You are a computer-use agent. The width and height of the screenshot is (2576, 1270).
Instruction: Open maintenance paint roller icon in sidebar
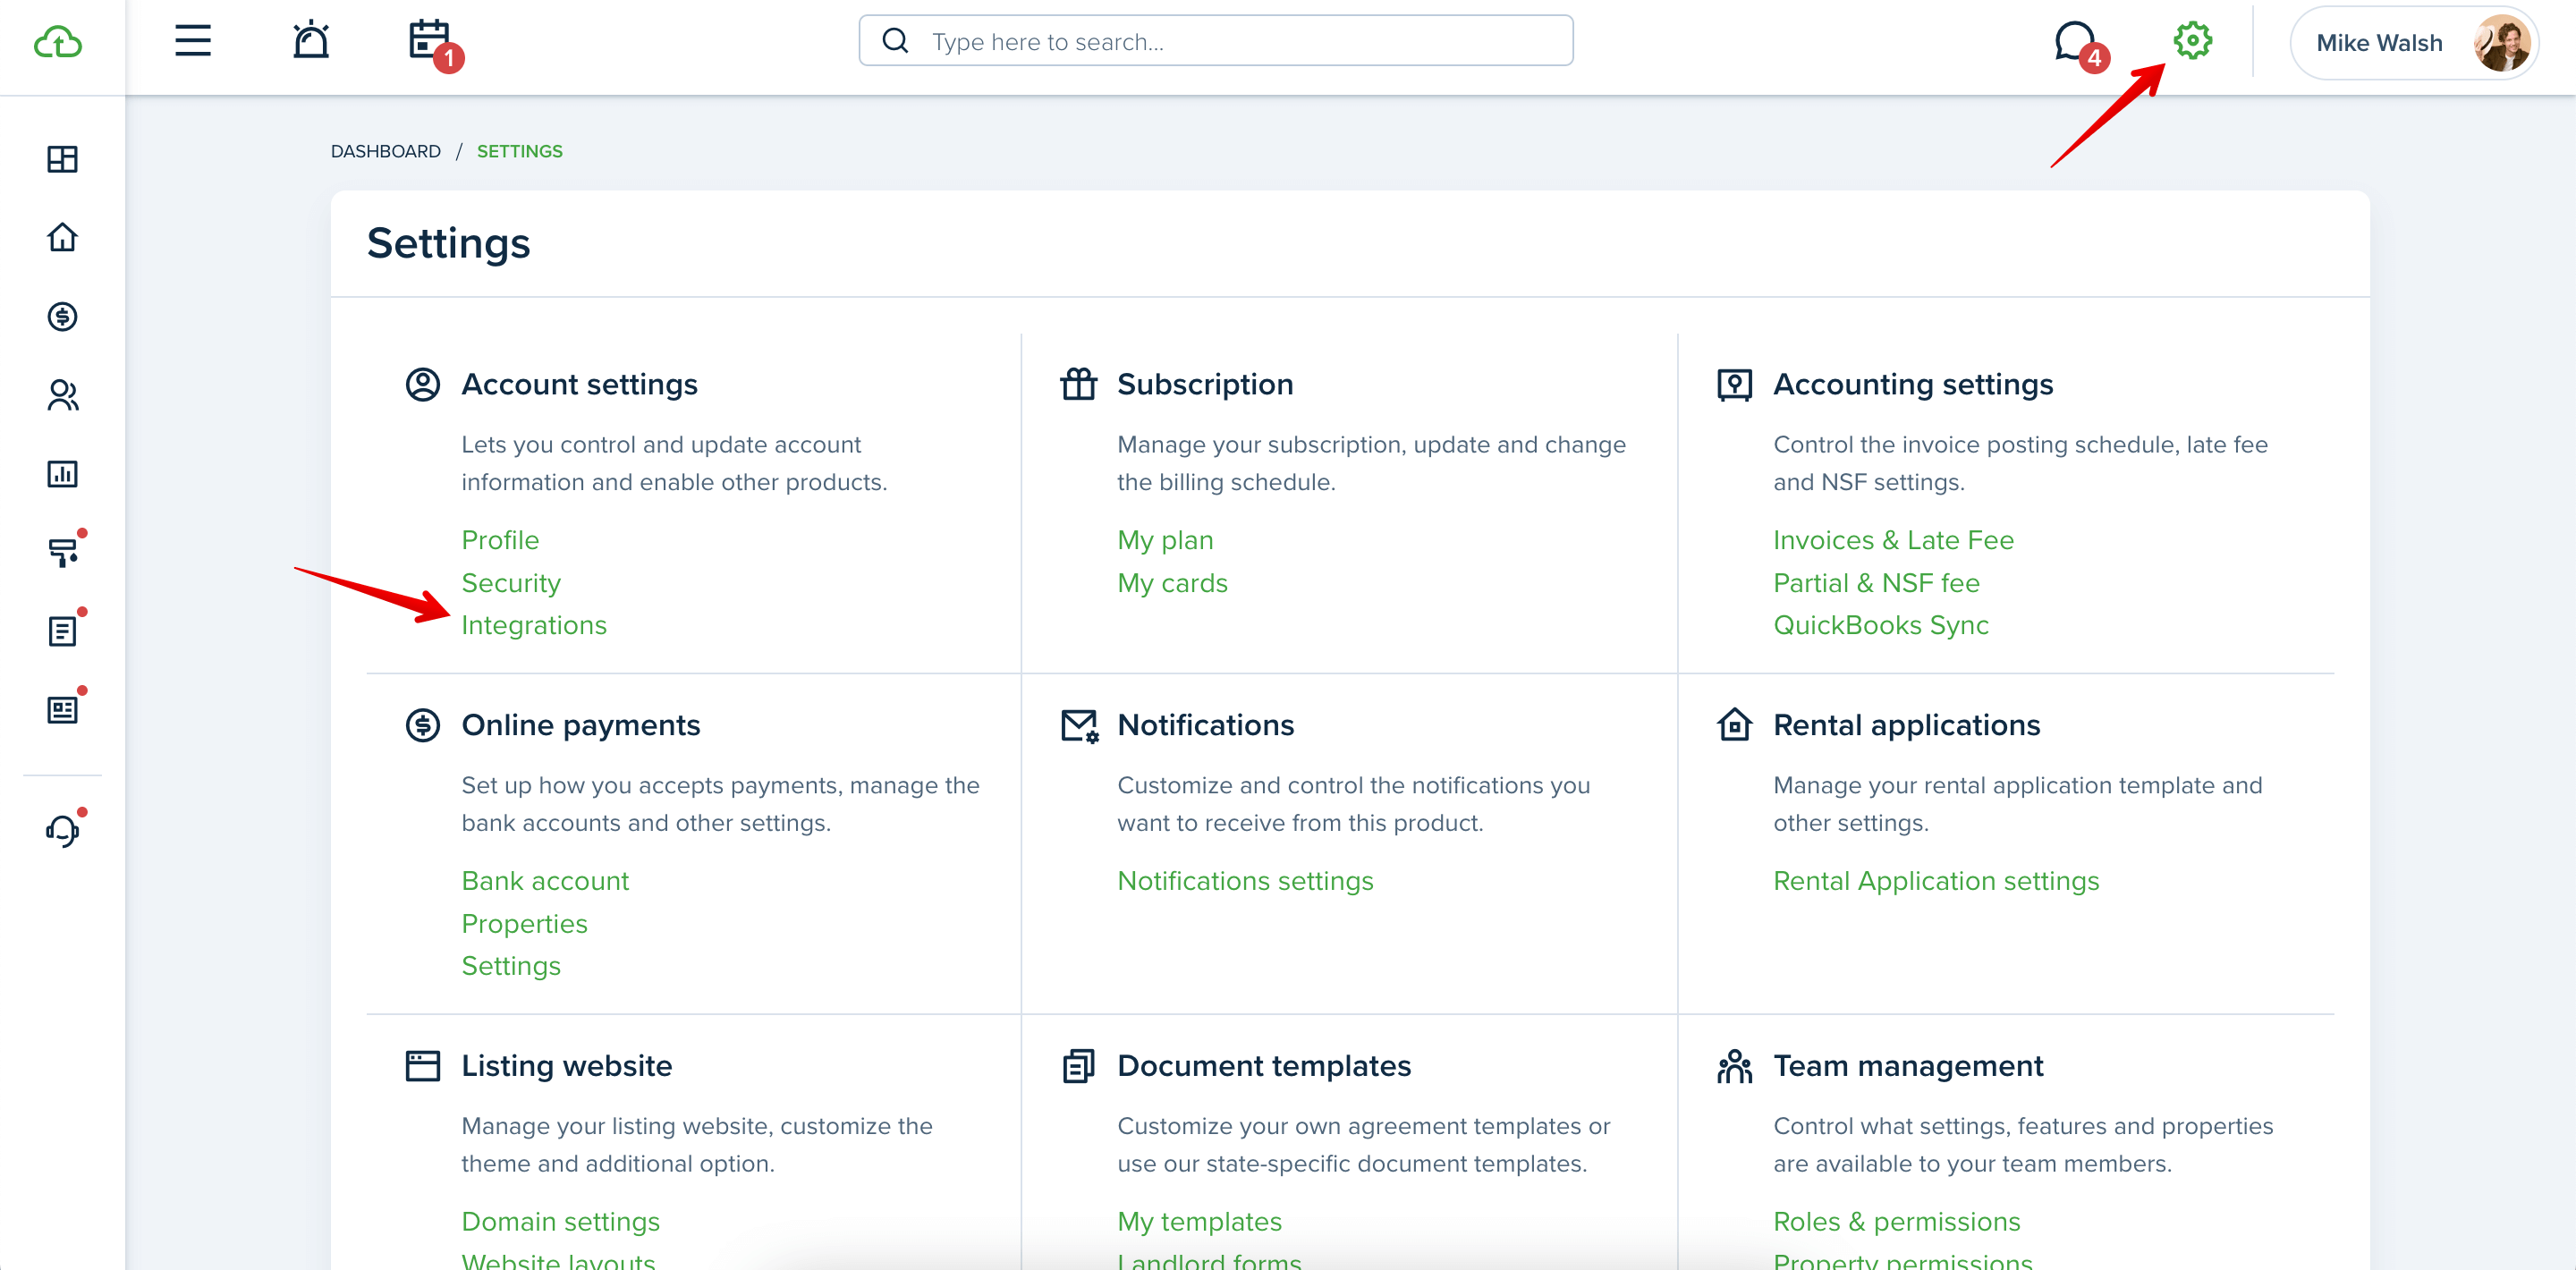[64, 551]
